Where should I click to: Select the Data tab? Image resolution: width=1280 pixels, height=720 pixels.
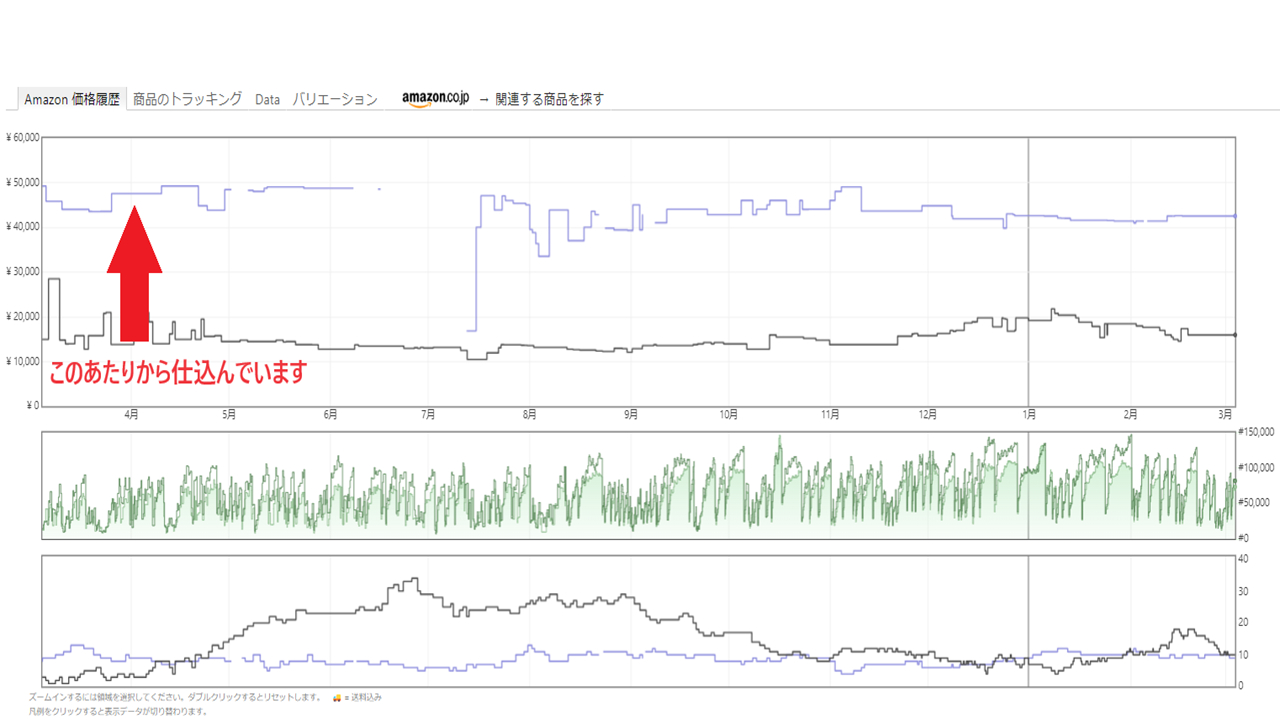point(267,99)
